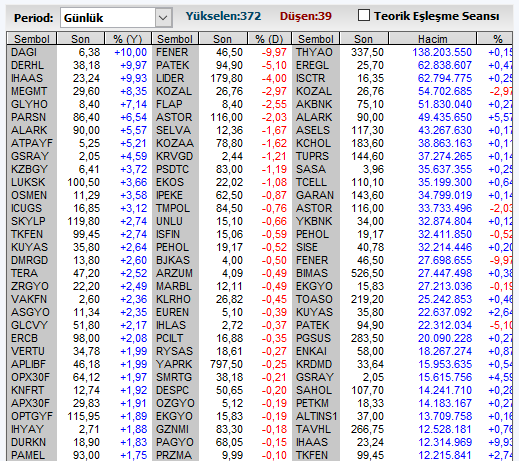Select OPX30F symbol row

[30, 377]
